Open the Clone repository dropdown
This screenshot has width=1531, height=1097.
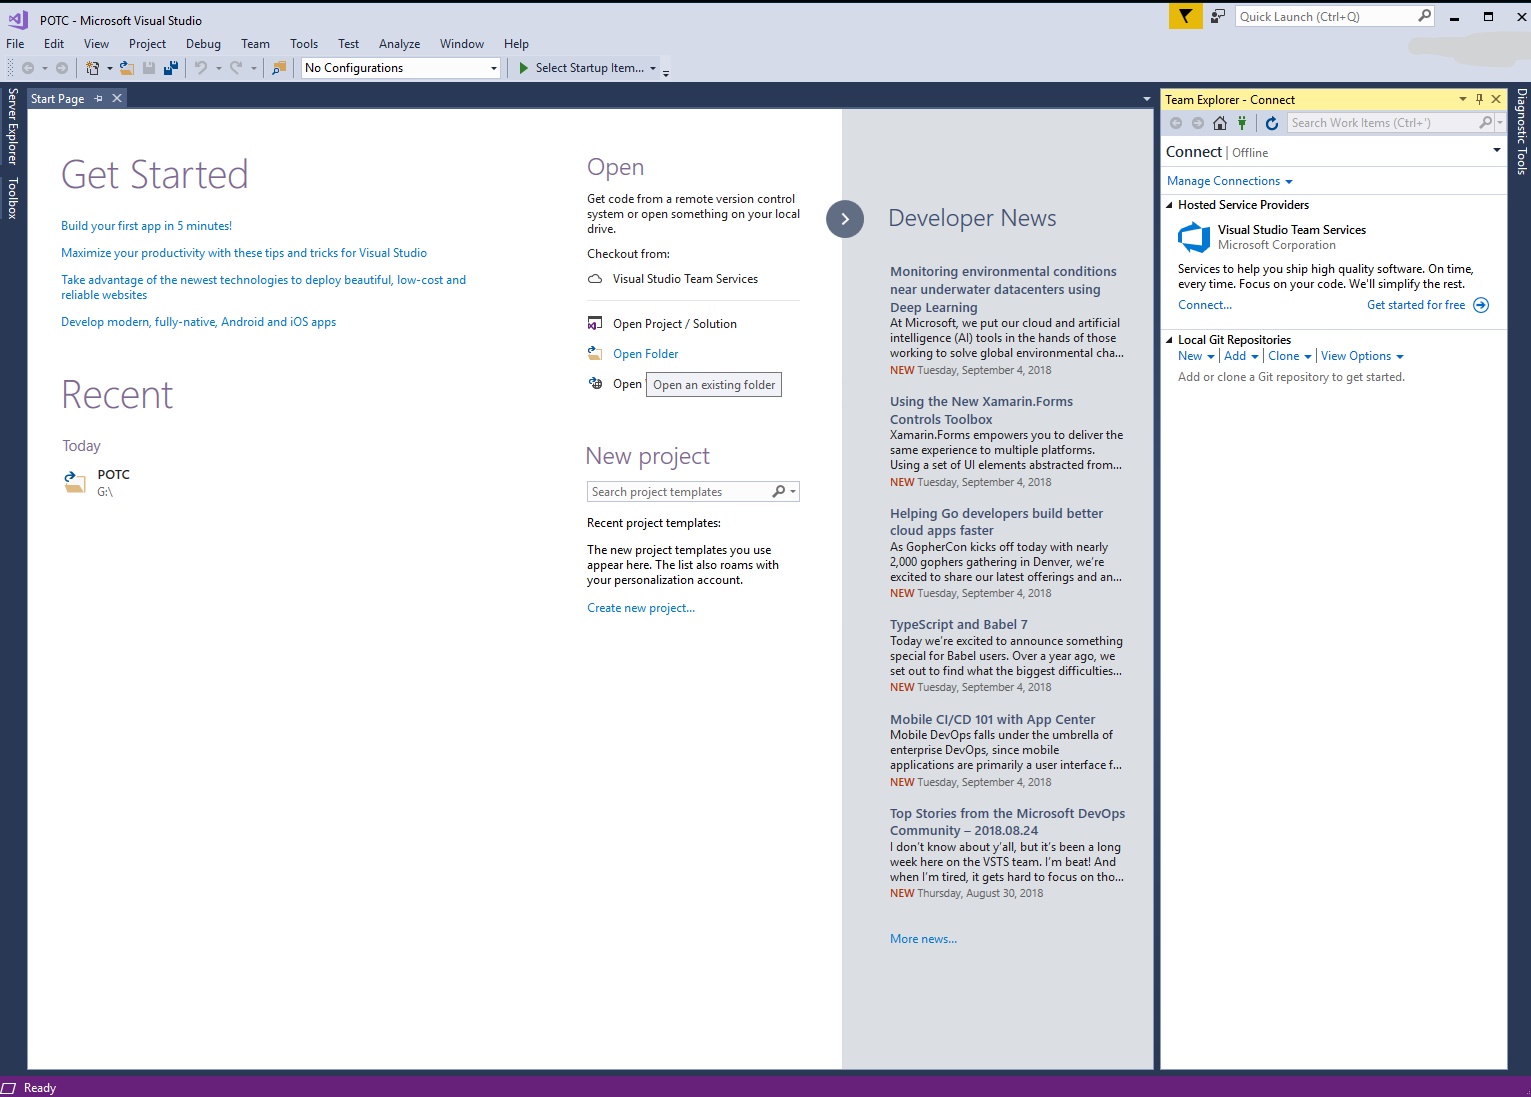pyautogui.click(x=1290, y=356)
